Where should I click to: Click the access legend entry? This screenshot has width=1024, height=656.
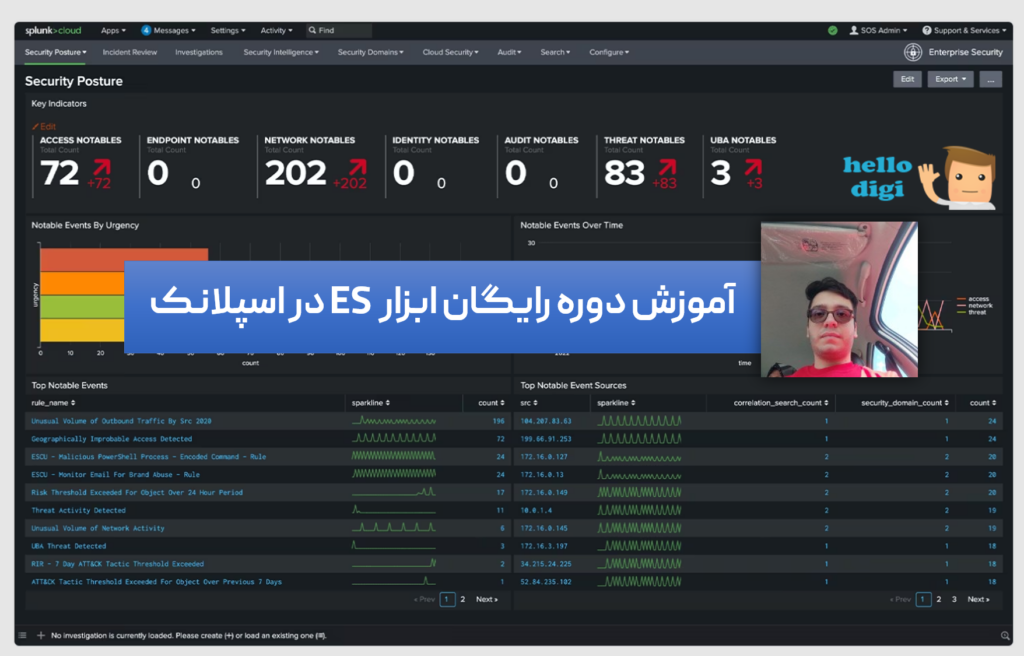pos(972,299)
